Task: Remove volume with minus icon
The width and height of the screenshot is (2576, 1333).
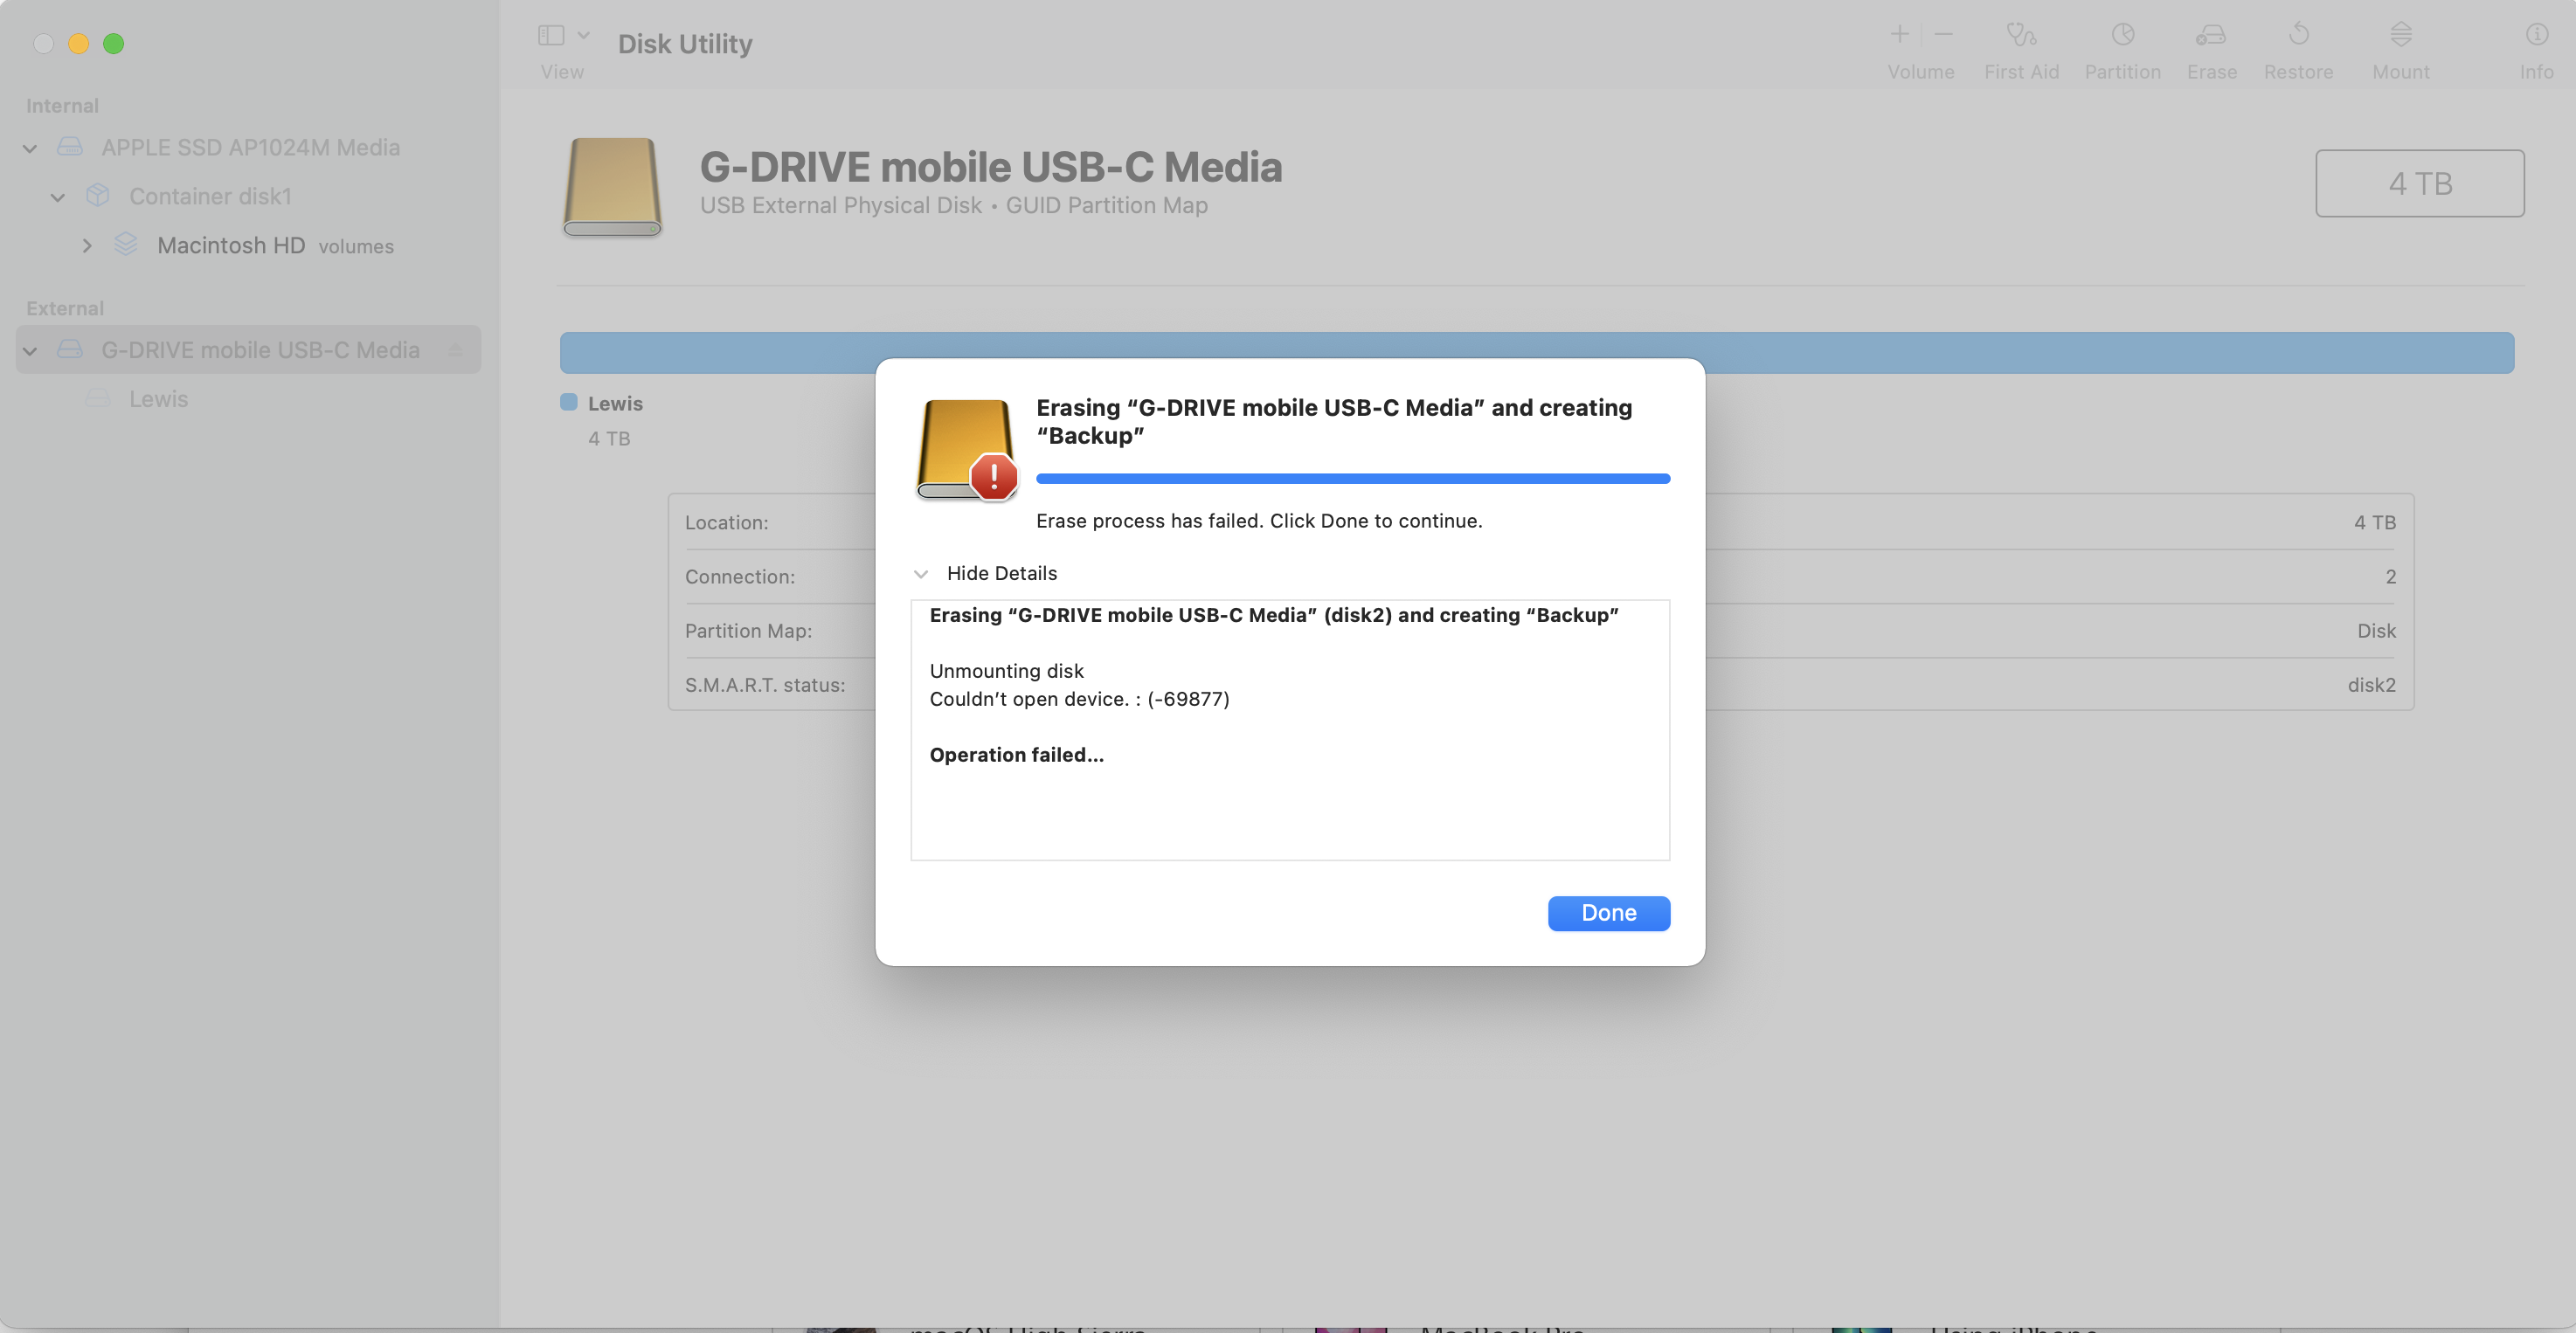Action: pos(1943,35)
